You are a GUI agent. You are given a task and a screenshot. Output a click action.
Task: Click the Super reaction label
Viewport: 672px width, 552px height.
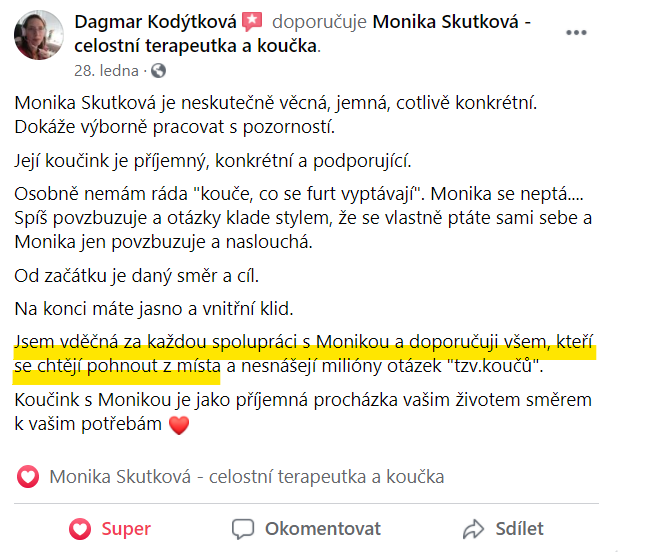pos(126,529)
